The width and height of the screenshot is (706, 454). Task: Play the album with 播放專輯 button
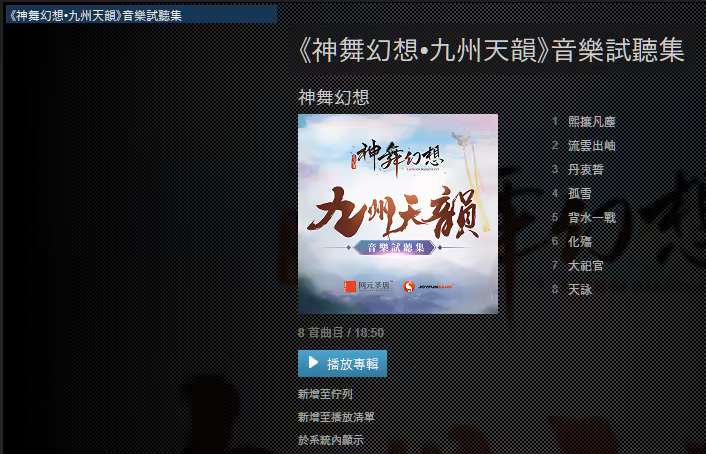[x=342, y=363]
